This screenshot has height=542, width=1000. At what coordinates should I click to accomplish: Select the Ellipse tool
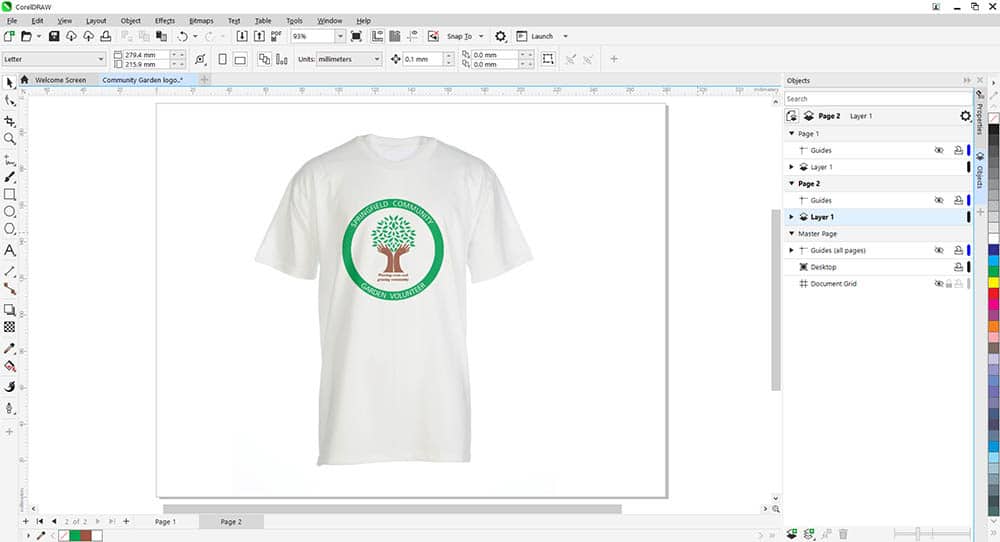10,212
